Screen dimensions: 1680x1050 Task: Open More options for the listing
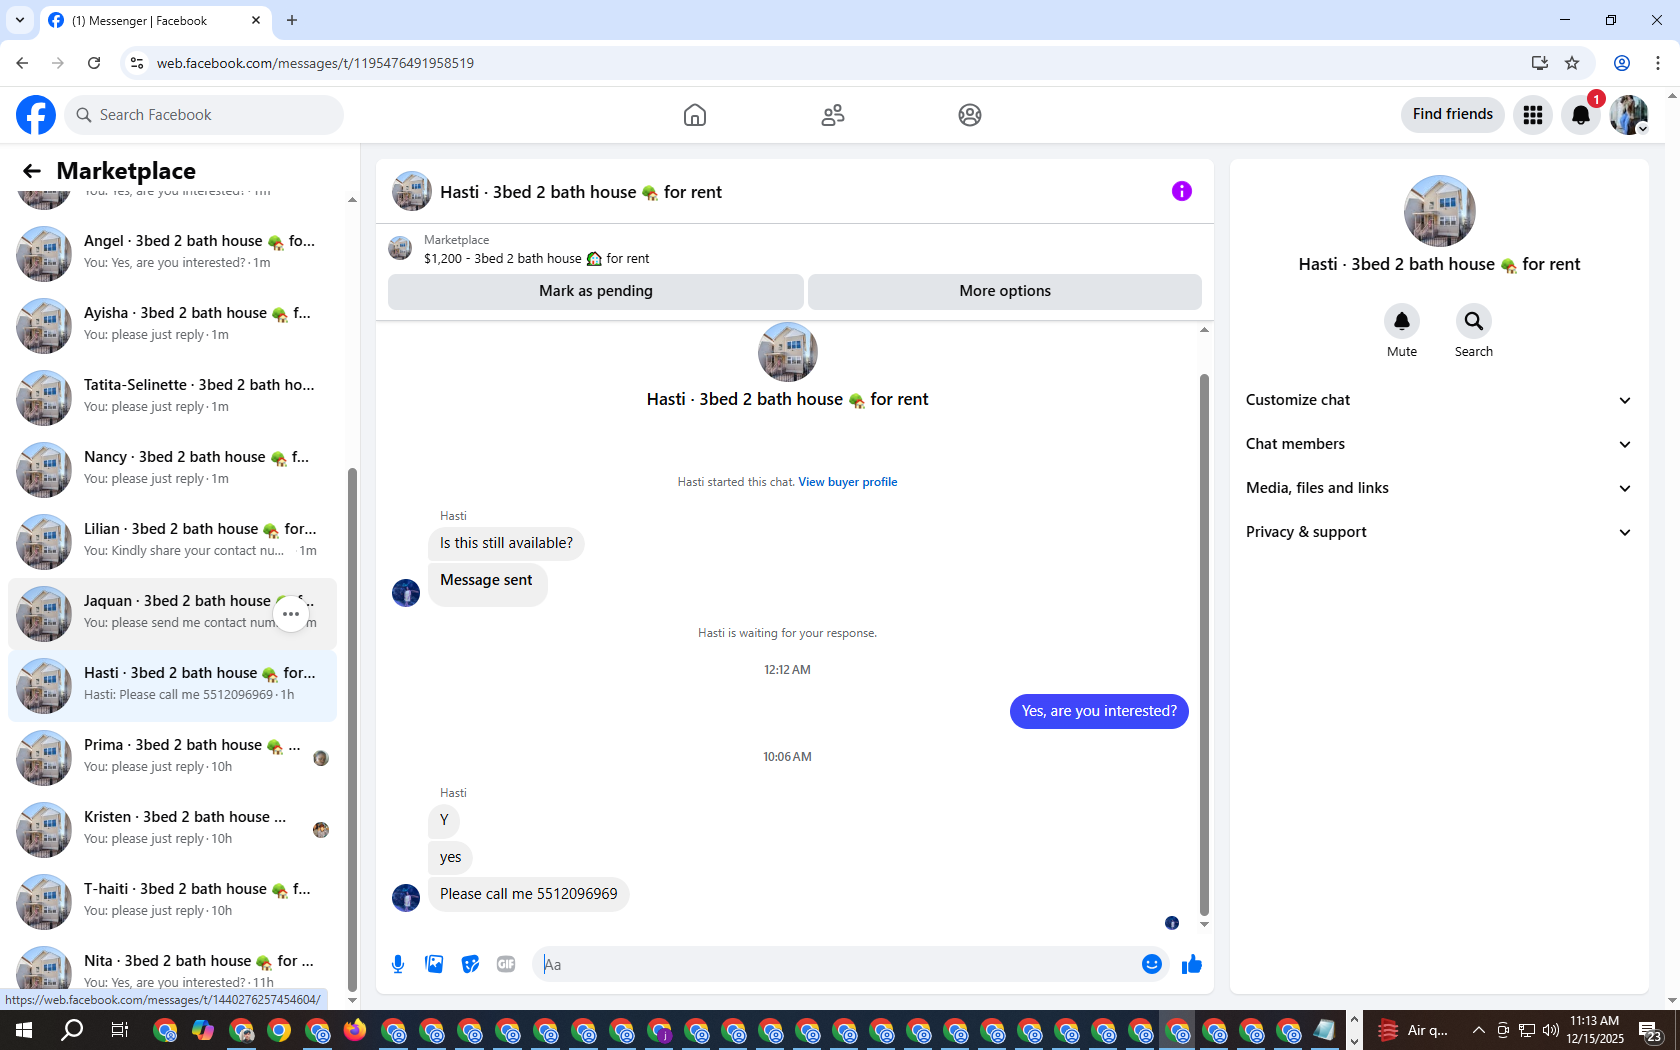pos(1005,291)
